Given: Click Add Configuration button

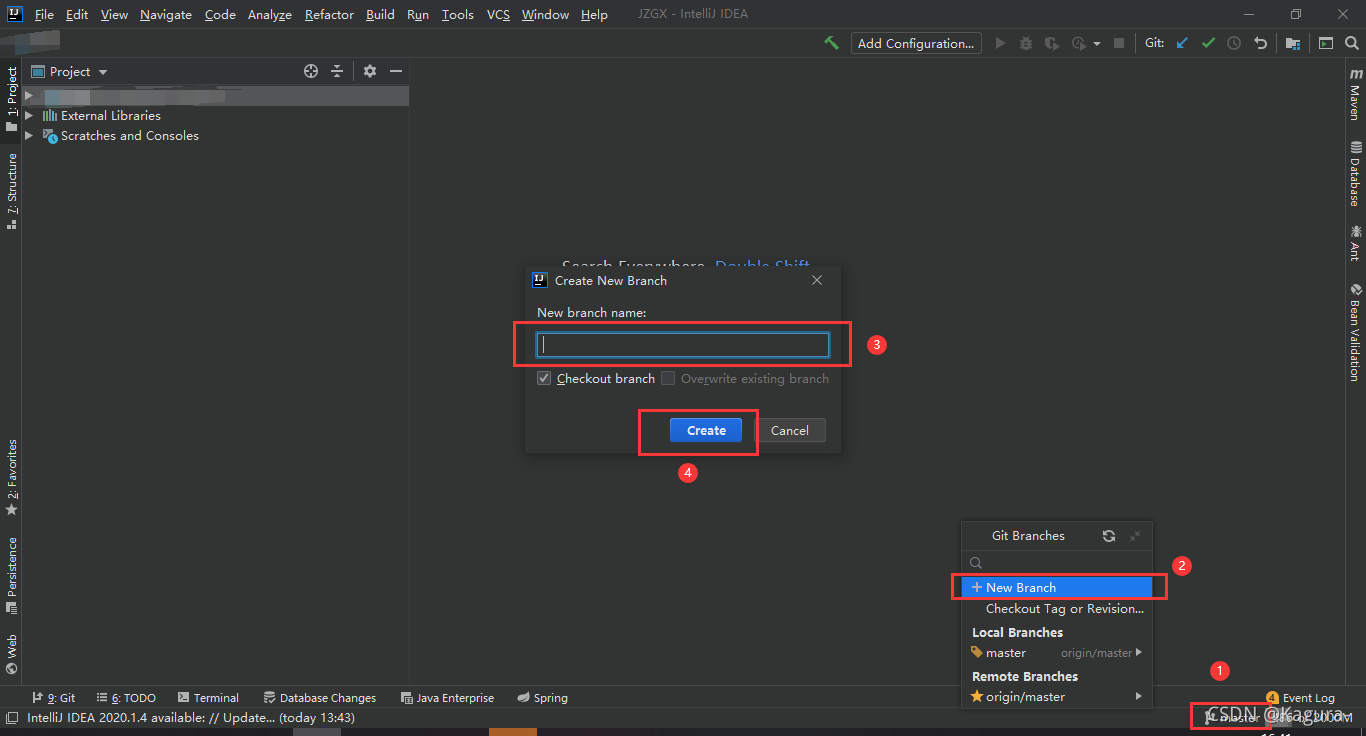Looking at the screenshot, I should tap(915, 43).
